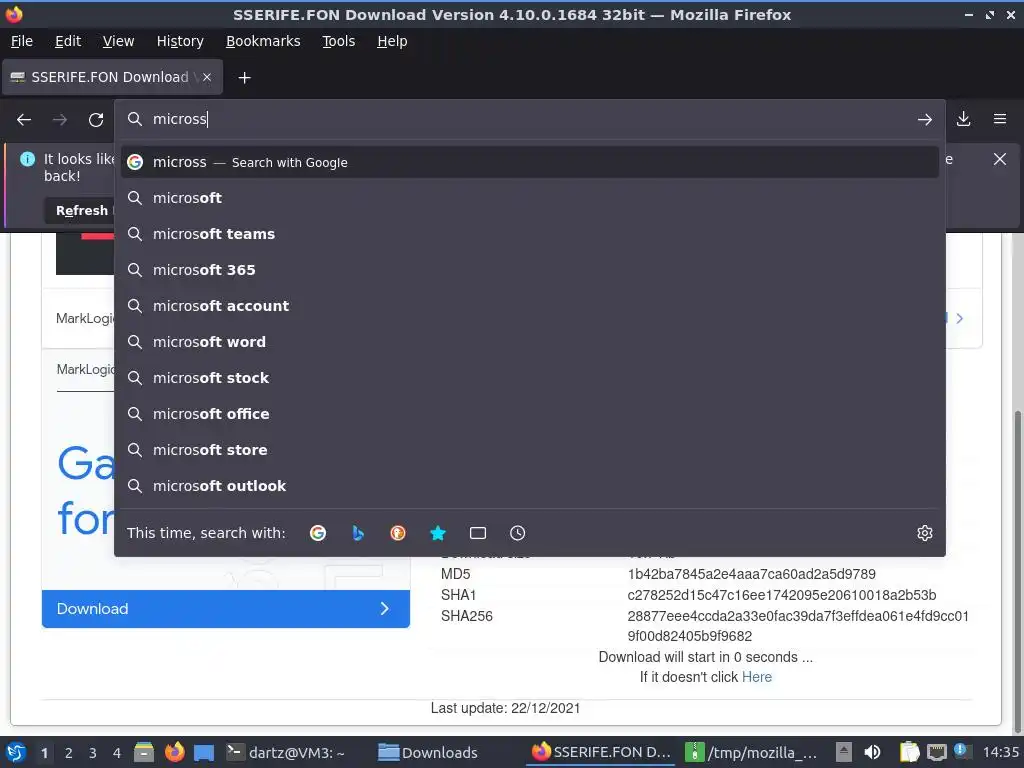Click the 'Here' download link

tap(757, 677)
